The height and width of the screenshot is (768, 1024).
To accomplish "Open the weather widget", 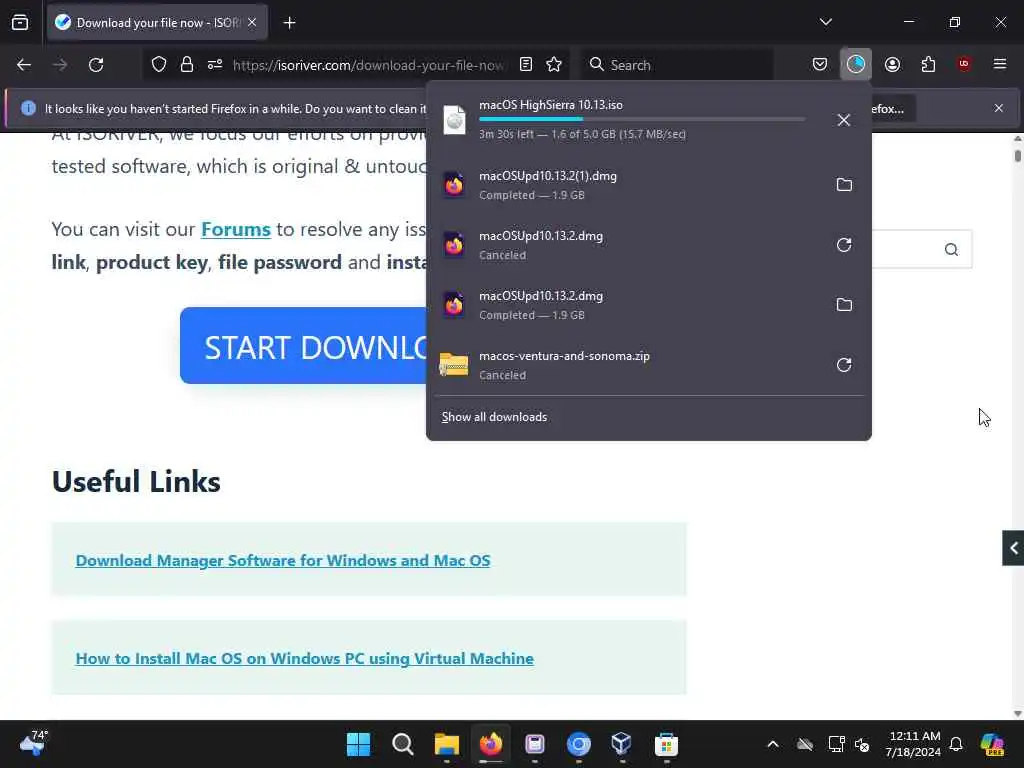I will [x=33, y=743].
